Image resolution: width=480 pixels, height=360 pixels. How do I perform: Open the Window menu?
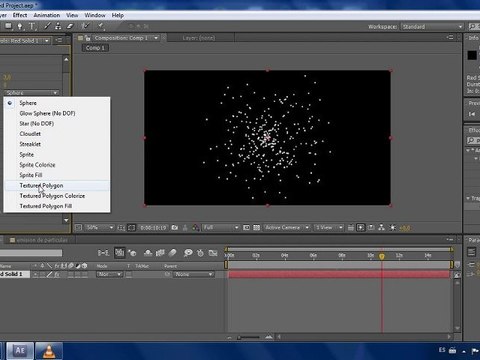[x=95, y=15]
